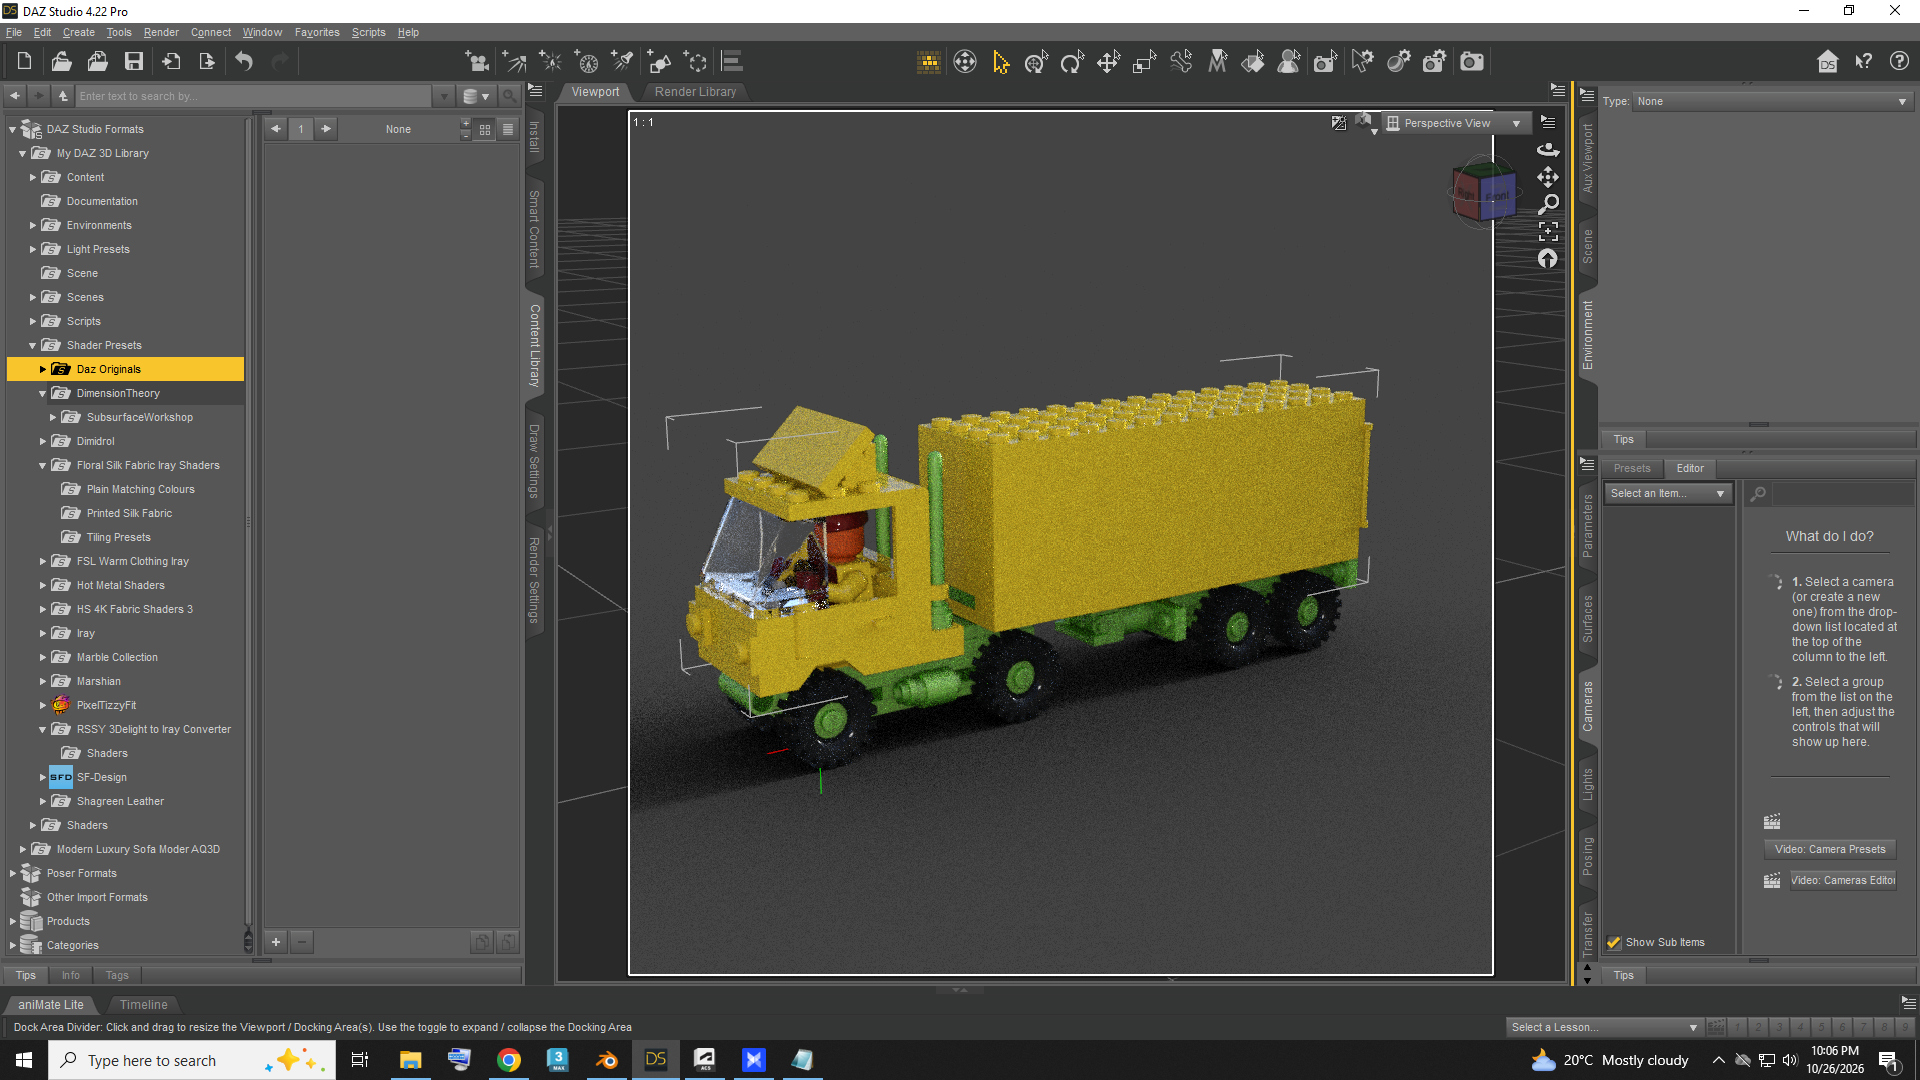Click the viewport orientation view cube

[1484, 192]
